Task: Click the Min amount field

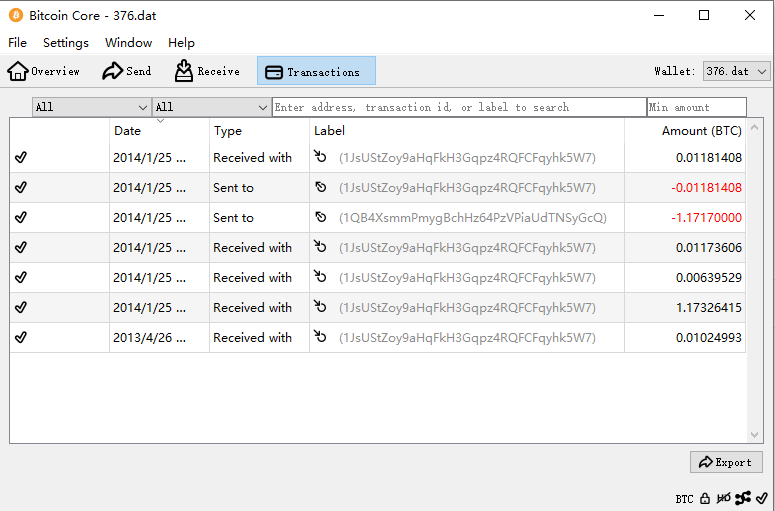Action: [696, 107]
